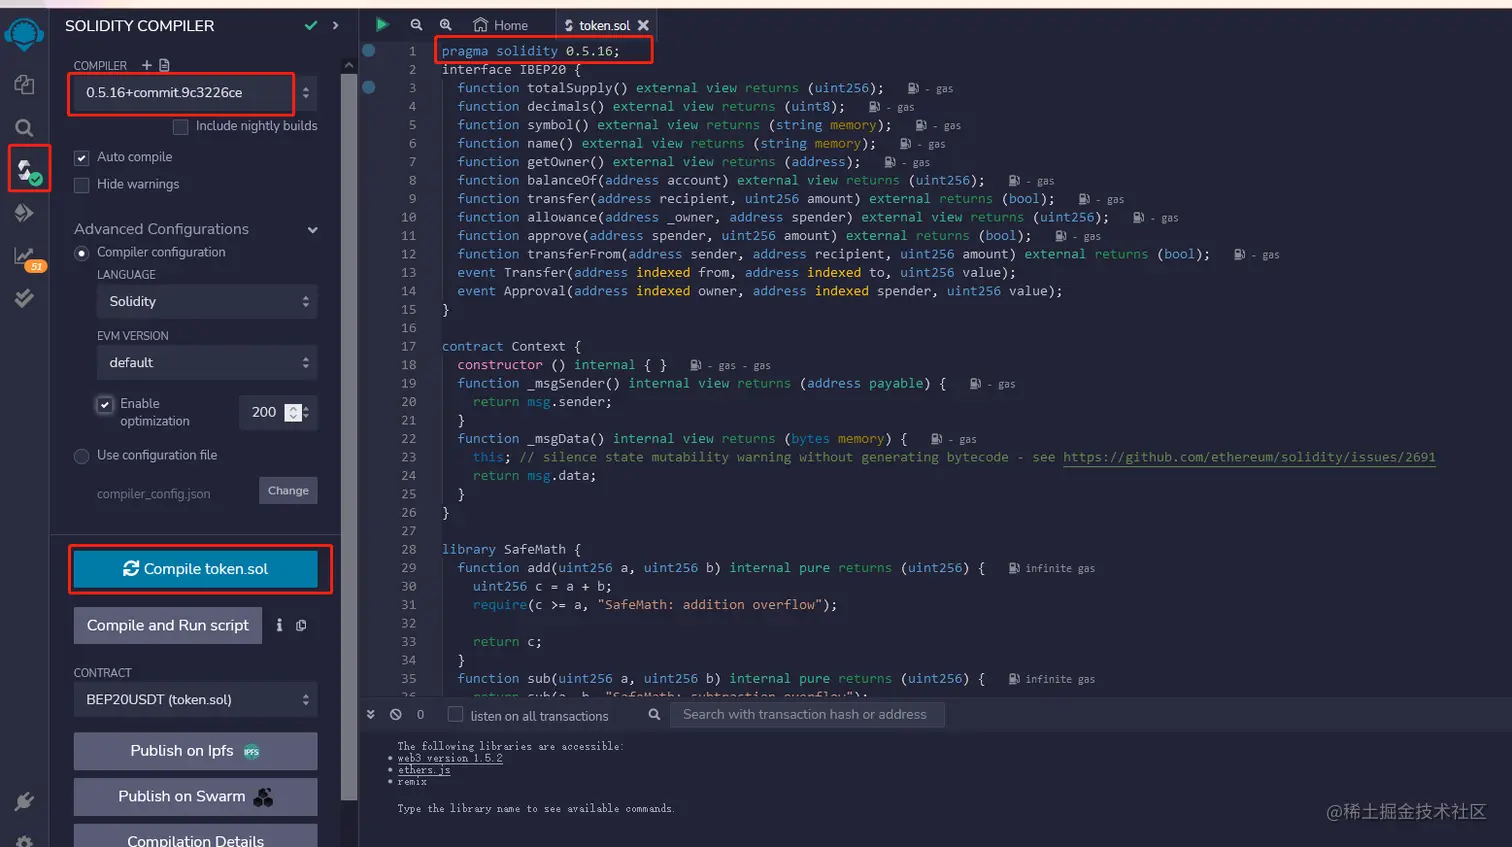Click the terminal search magnifier icon
This screenshot has width=1512, height=847.
coord(654,715)
